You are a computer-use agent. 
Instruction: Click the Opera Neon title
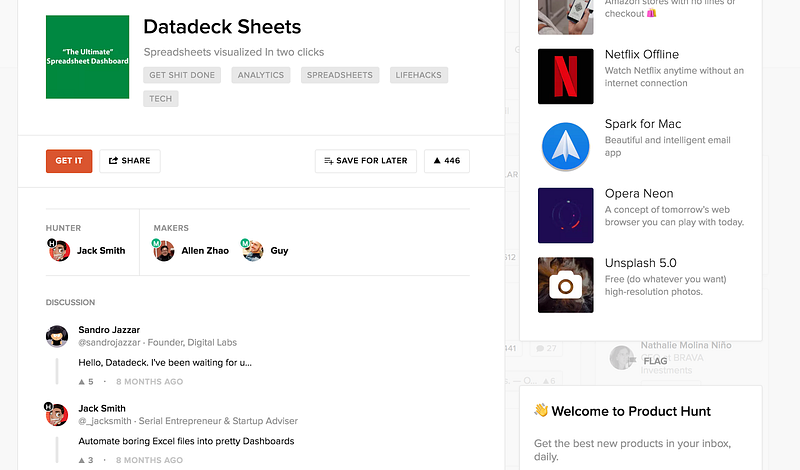639,193
